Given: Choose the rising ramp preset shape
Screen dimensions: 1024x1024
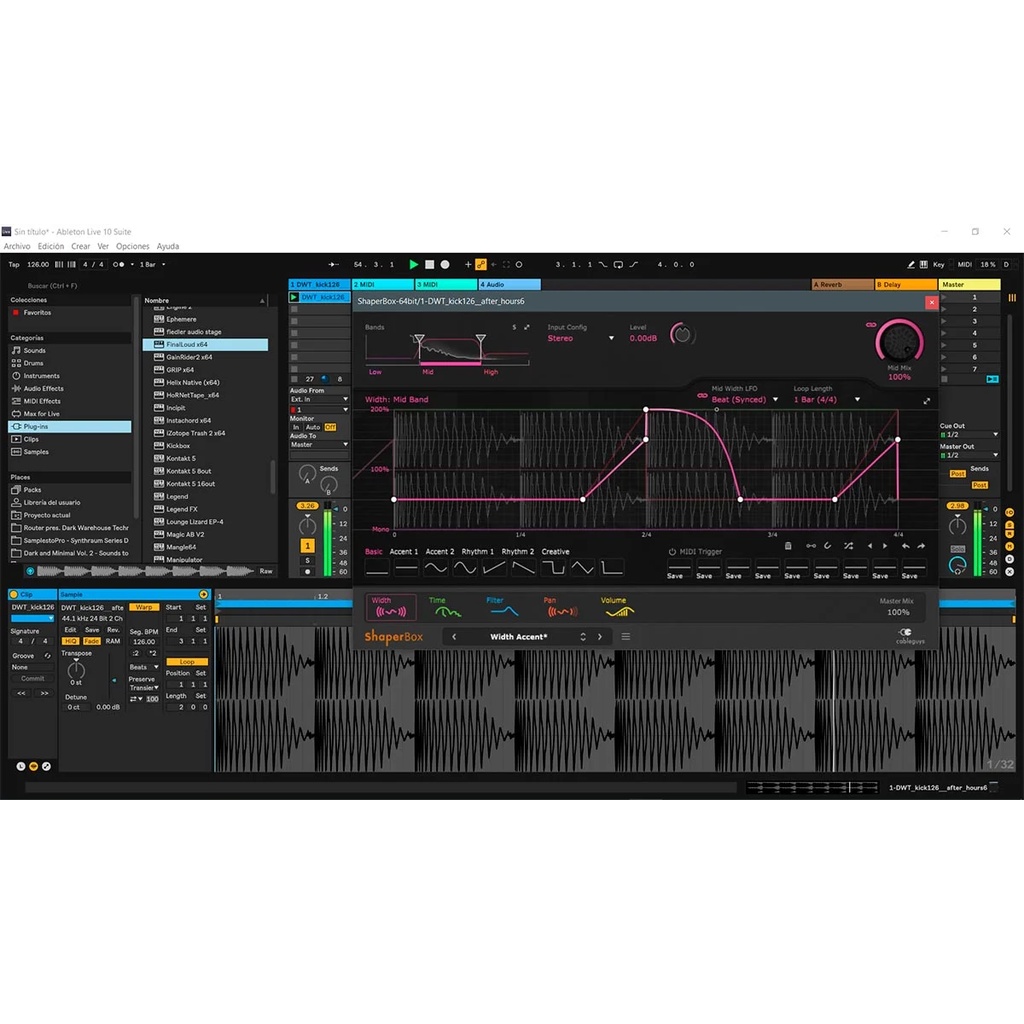Looking at the screenshot, I should point(494,568).
